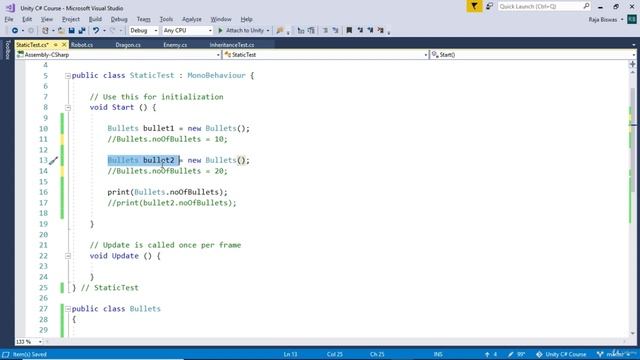Undo the last edit
This screenshot has width=640, height=360.
[96, 31]
